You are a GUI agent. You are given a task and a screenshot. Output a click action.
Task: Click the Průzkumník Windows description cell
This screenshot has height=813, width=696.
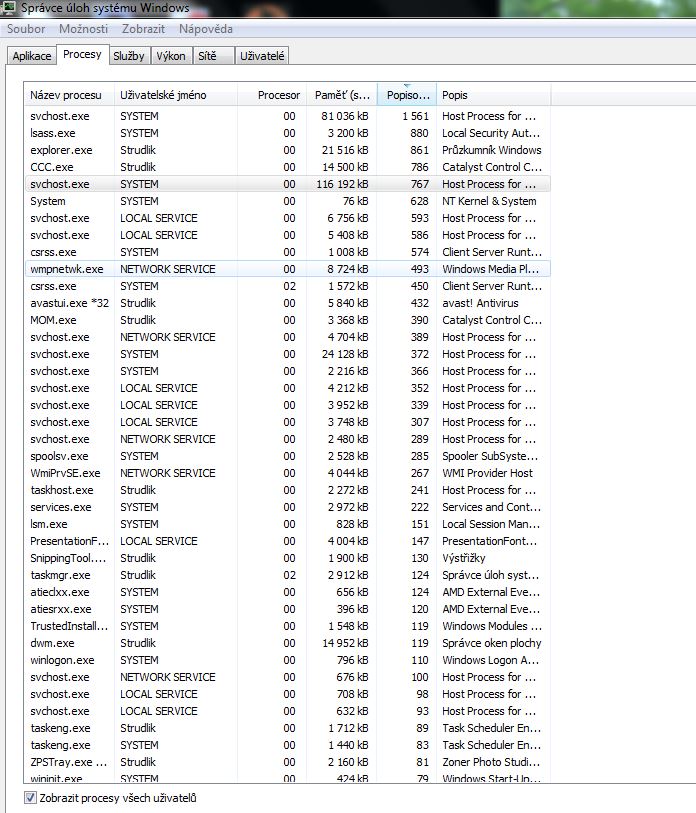click(492, 150)
